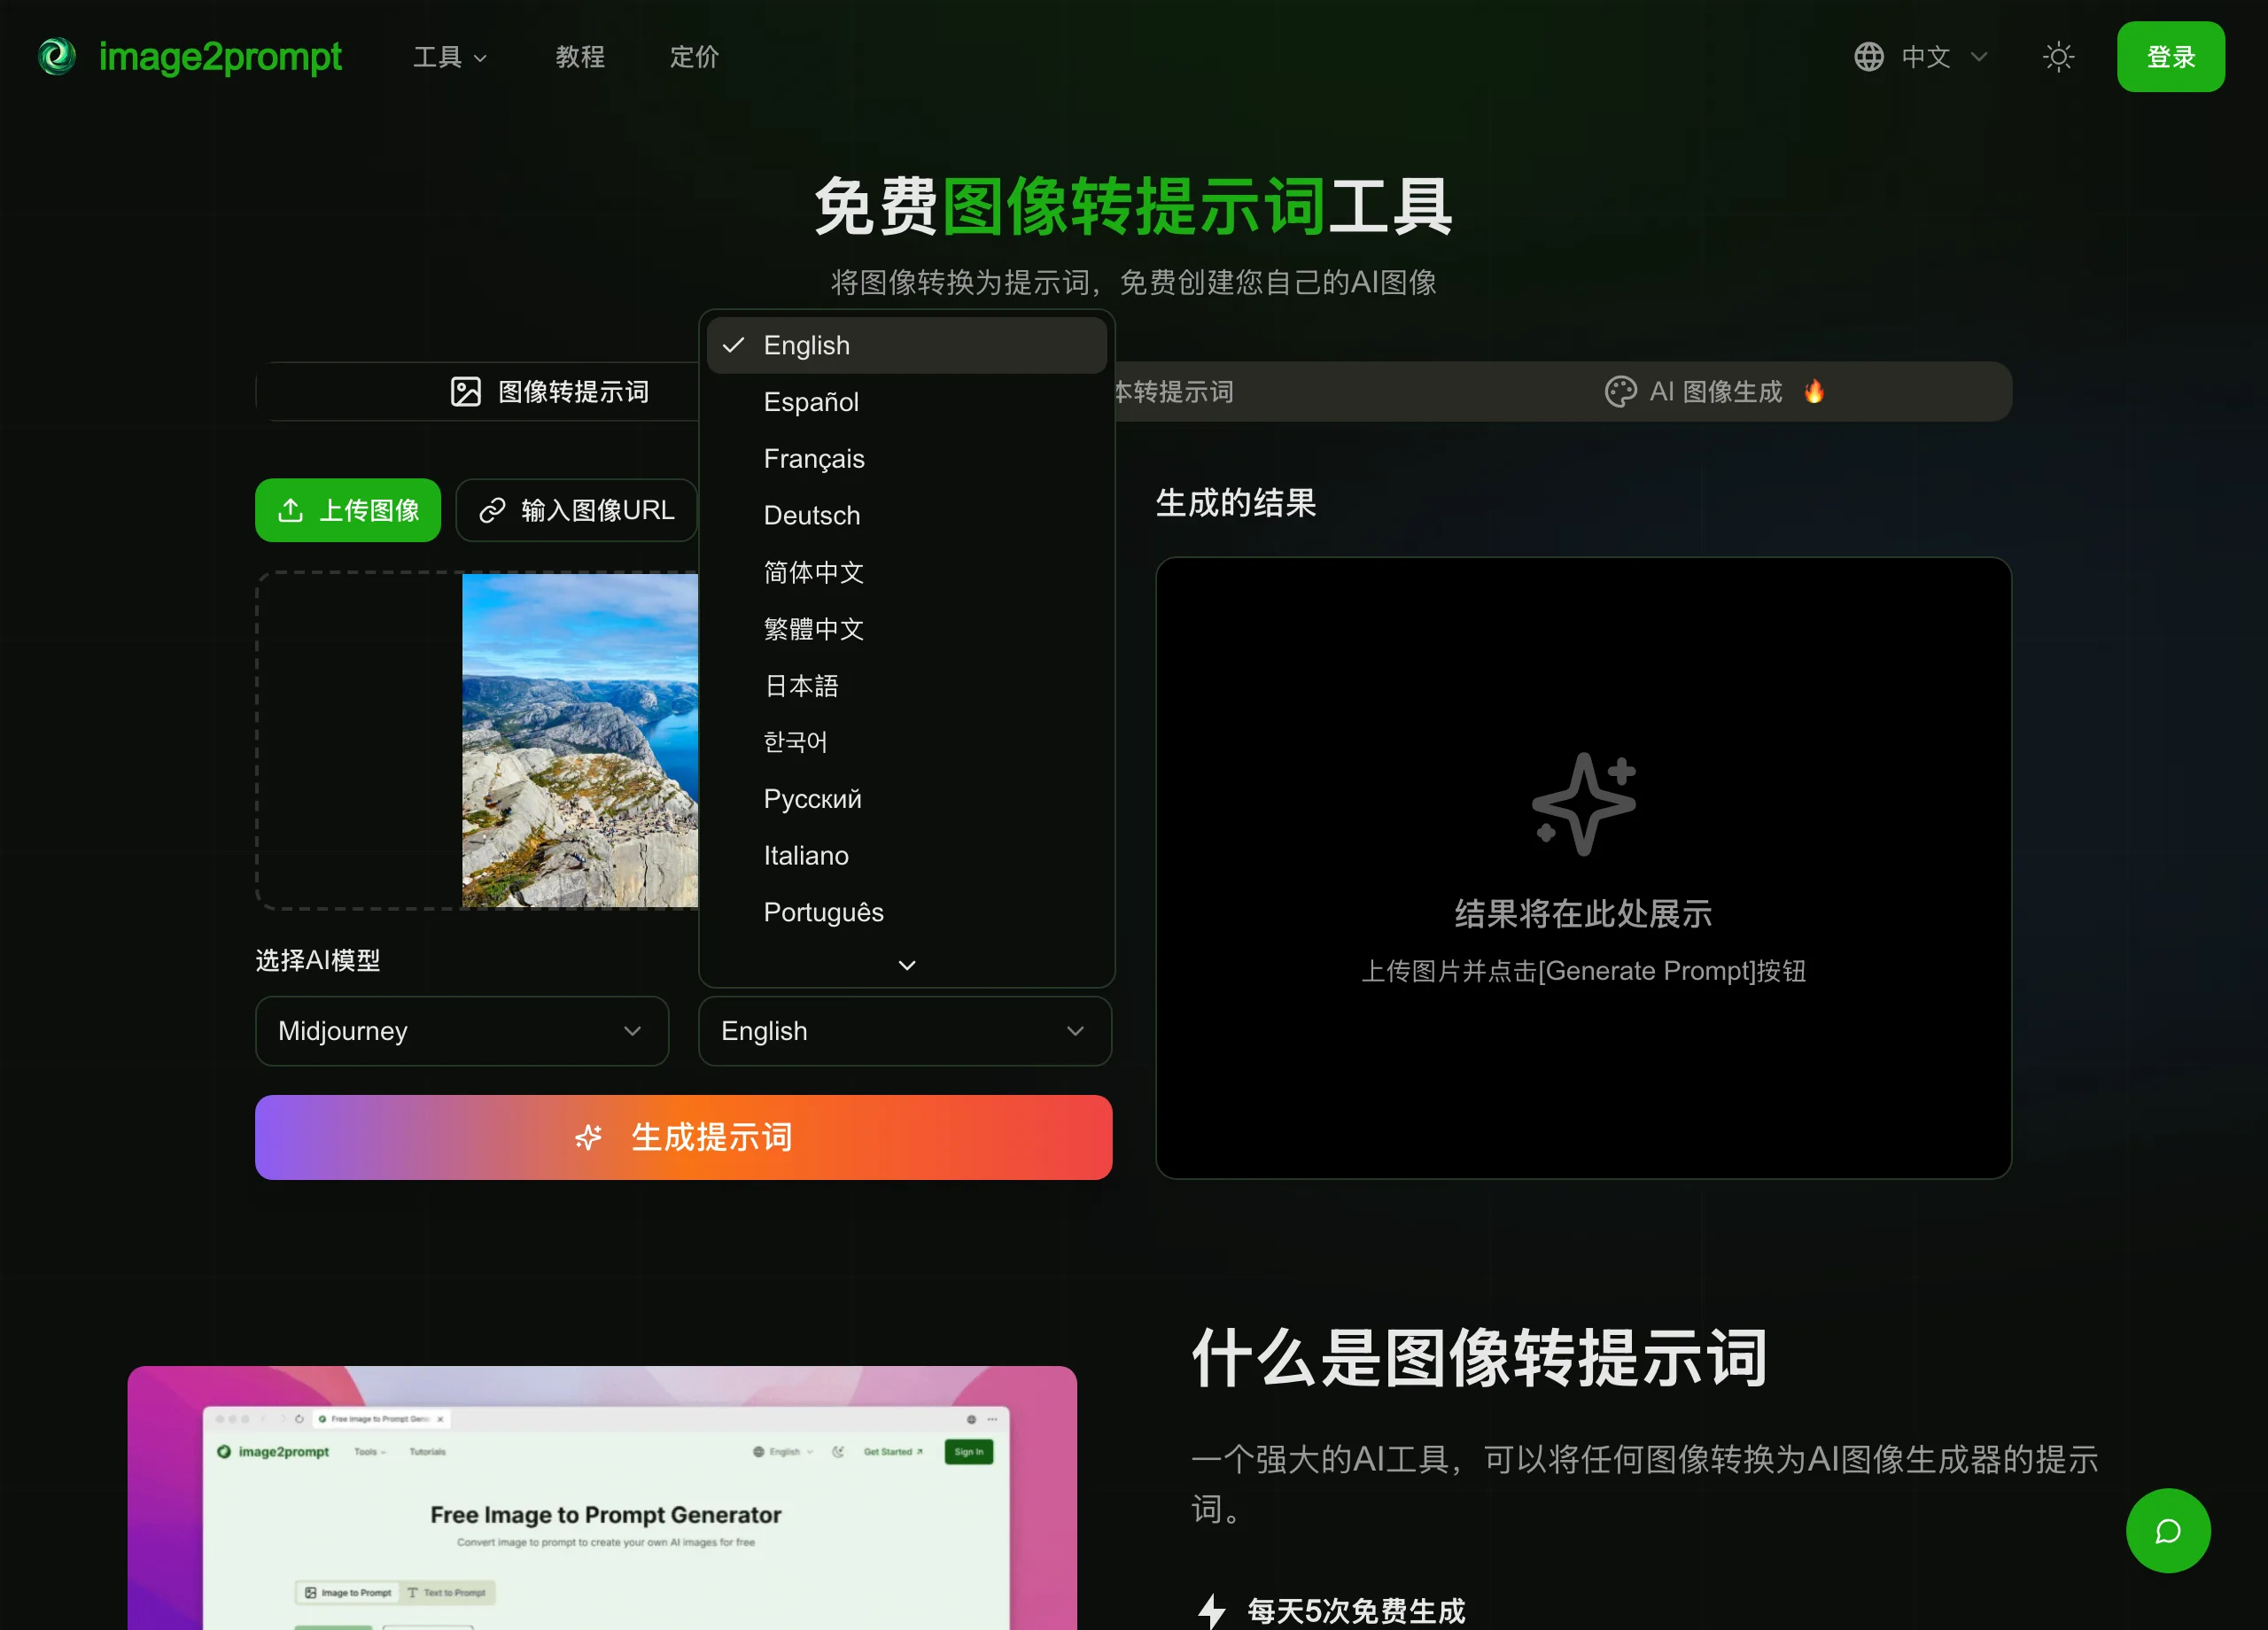2268x1630 pixels.
Task: Click the 什么是图像转提示词 heading
Action: (x=1479, y=1359)
